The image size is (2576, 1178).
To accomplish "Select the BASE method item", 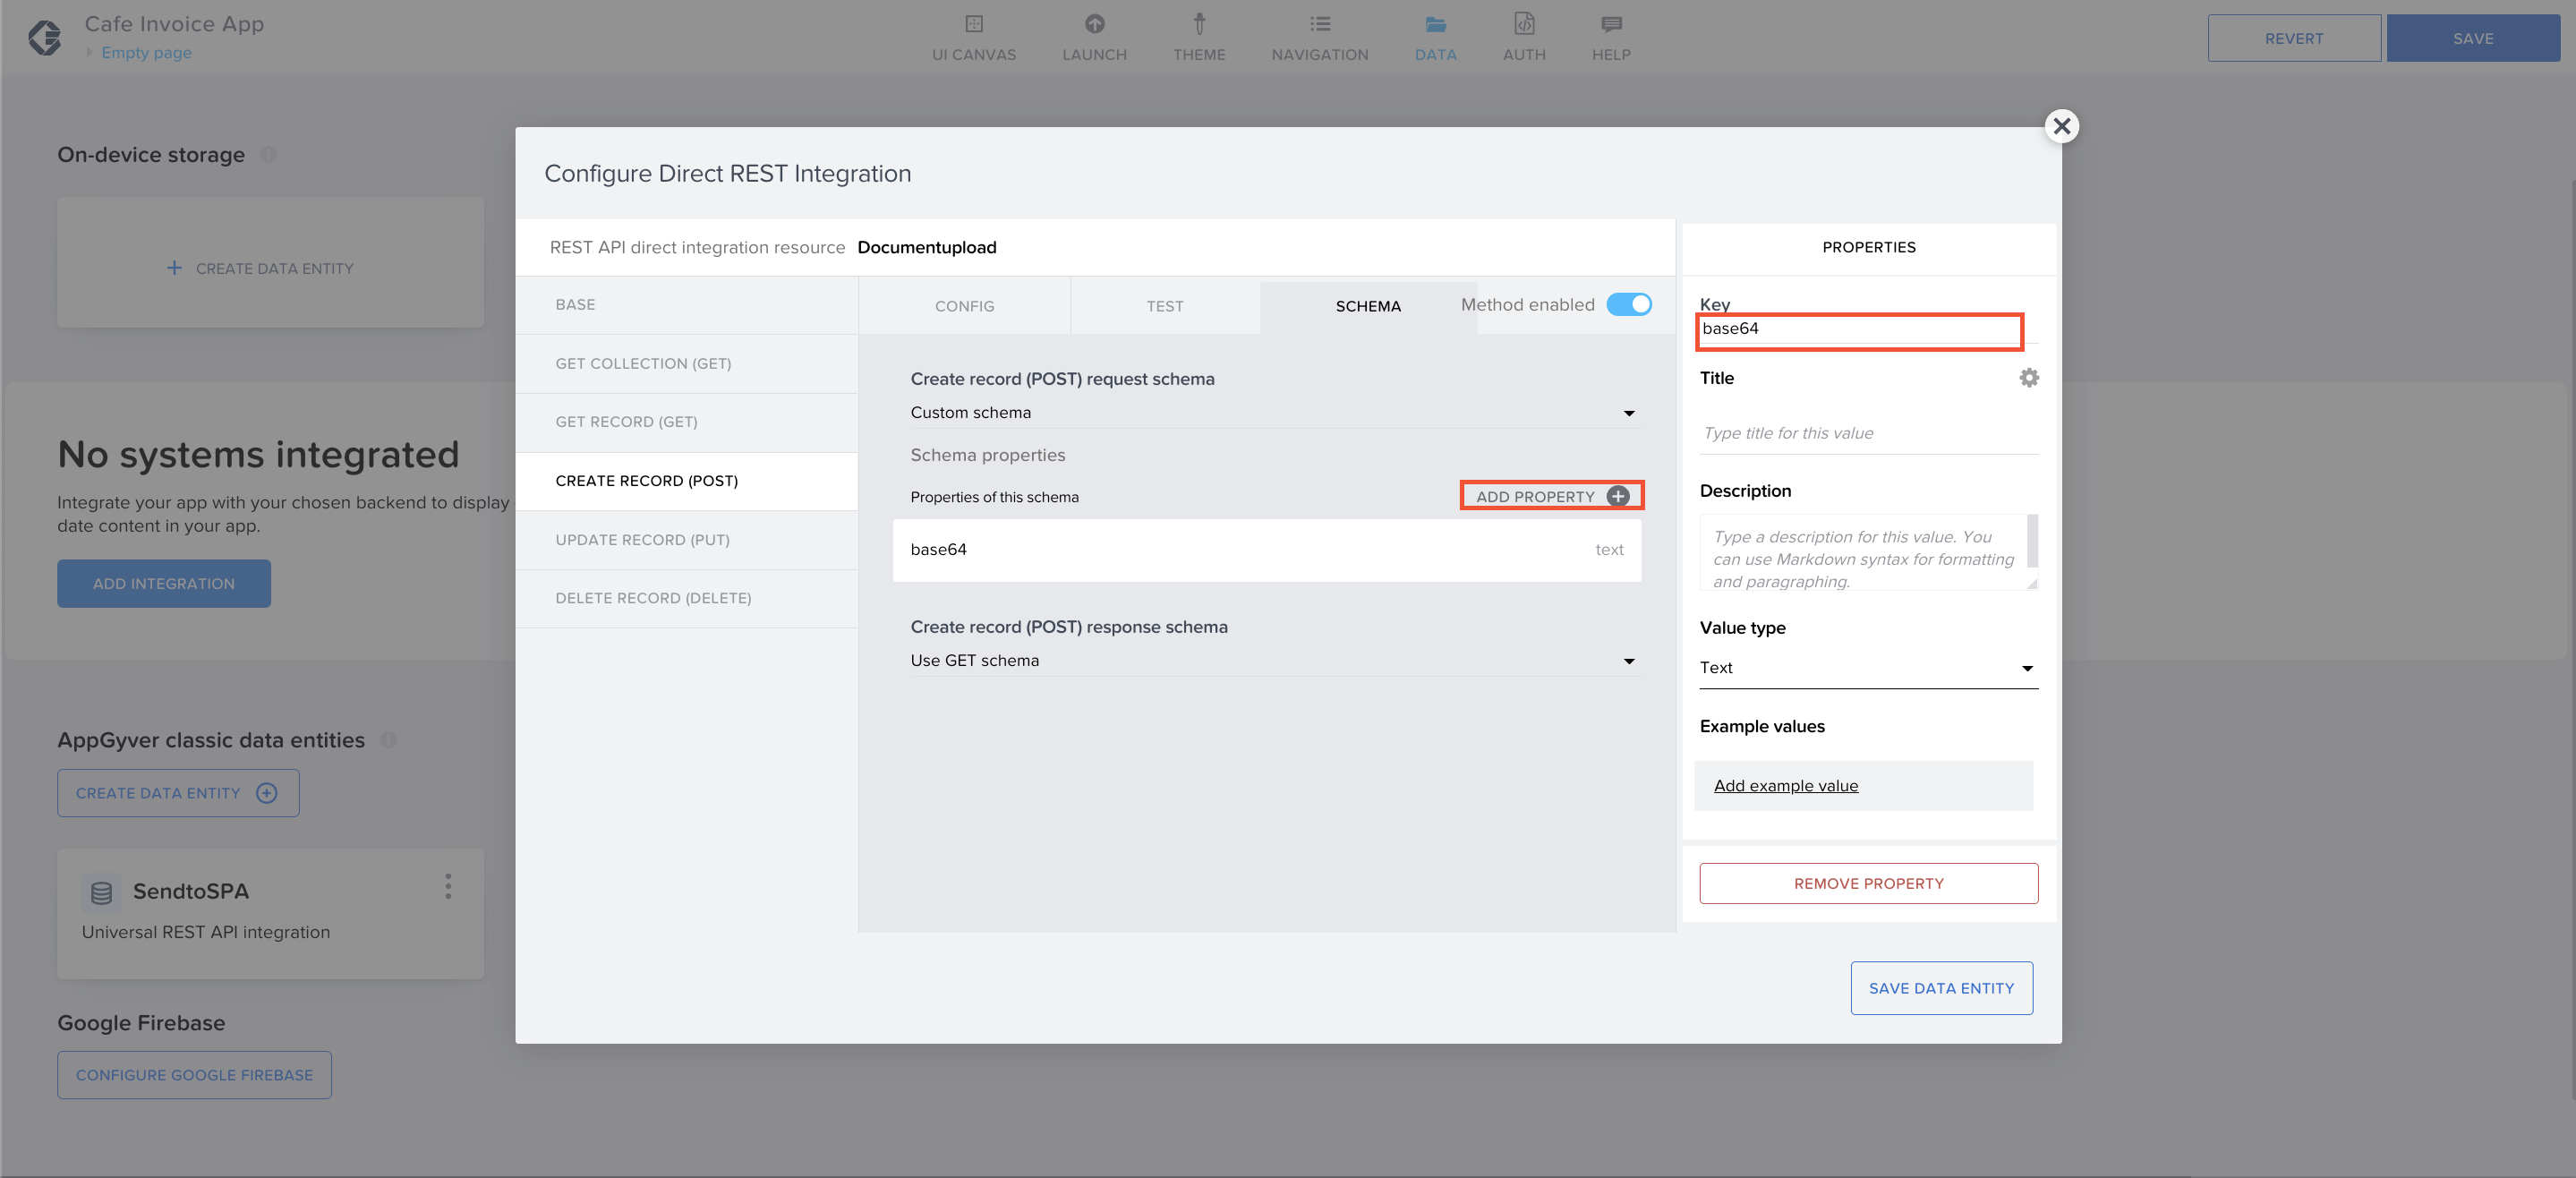I will click(x=687, y=304).
